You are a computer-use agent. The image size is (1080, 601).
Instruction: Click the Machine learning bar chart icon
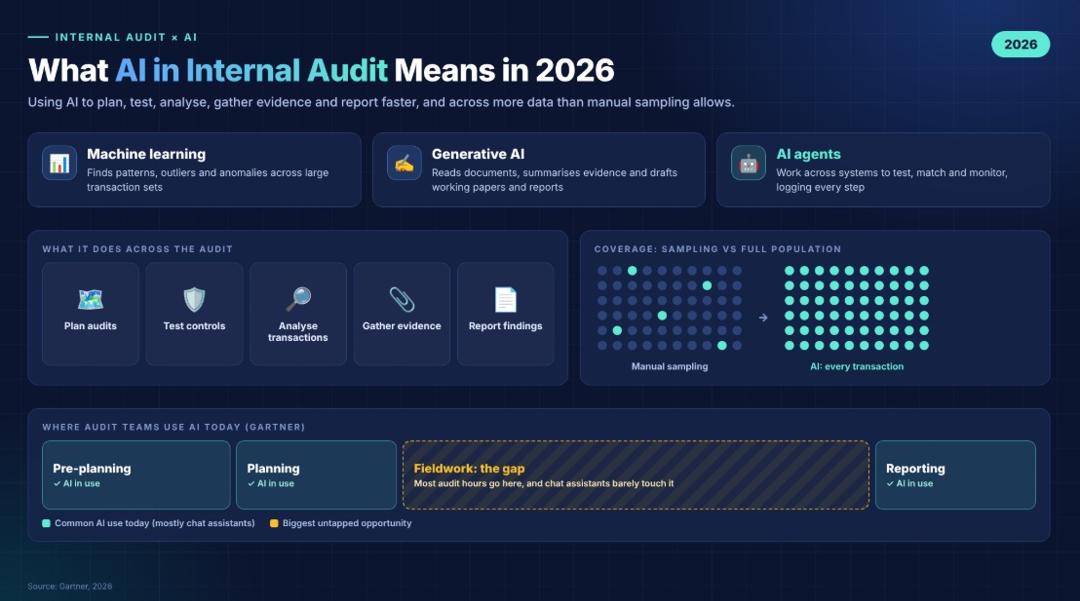tap(59, 163)
